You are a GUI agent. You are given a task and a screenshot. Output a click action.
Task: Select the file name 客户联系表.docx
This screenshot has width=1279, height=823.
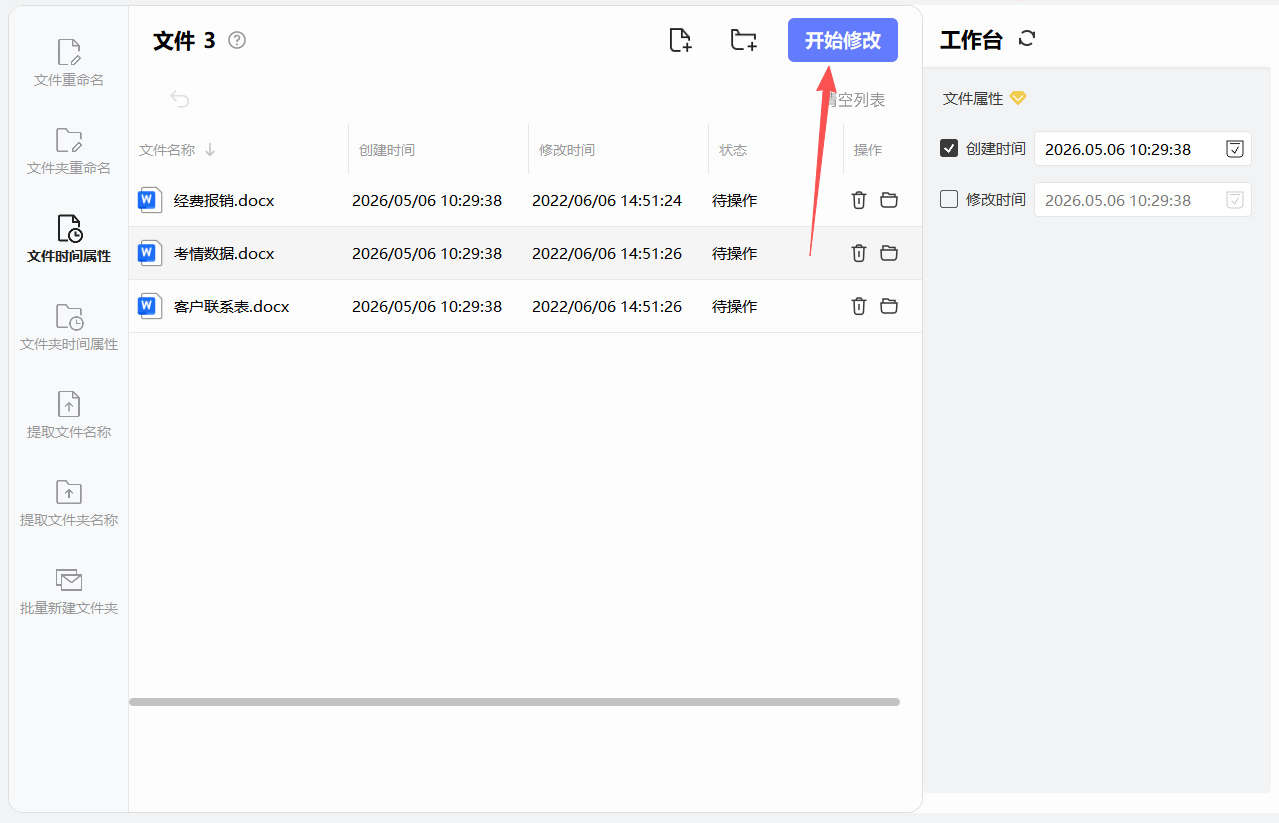[232, 306]
